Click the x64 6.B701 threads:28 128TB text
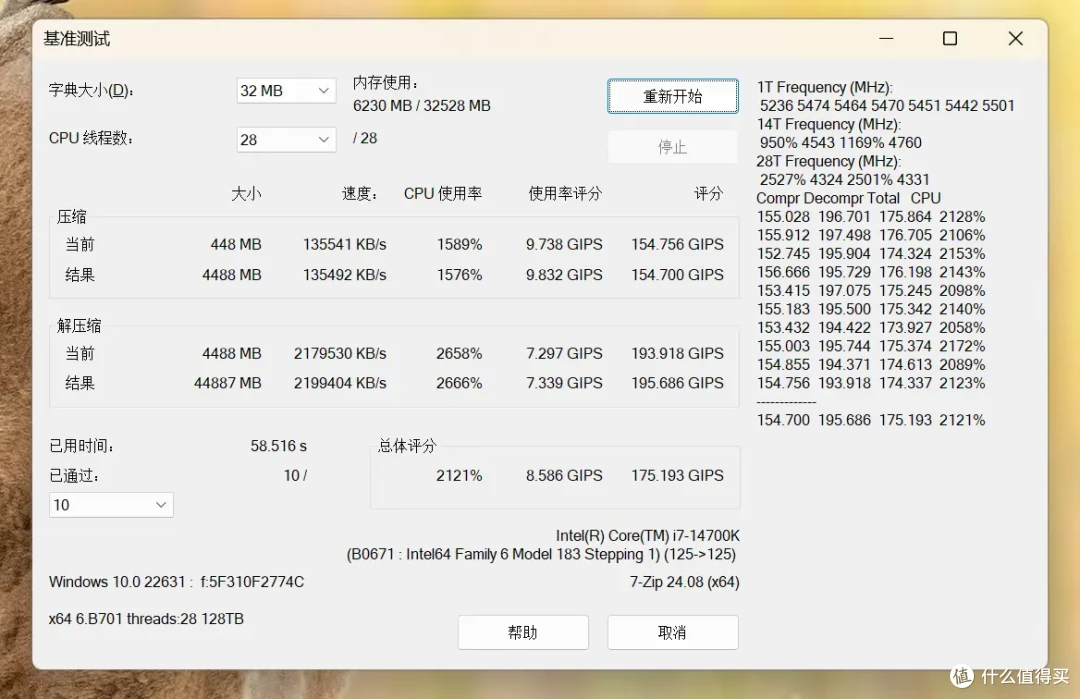Screen dimensions: 1080x699 pos(146,619)
